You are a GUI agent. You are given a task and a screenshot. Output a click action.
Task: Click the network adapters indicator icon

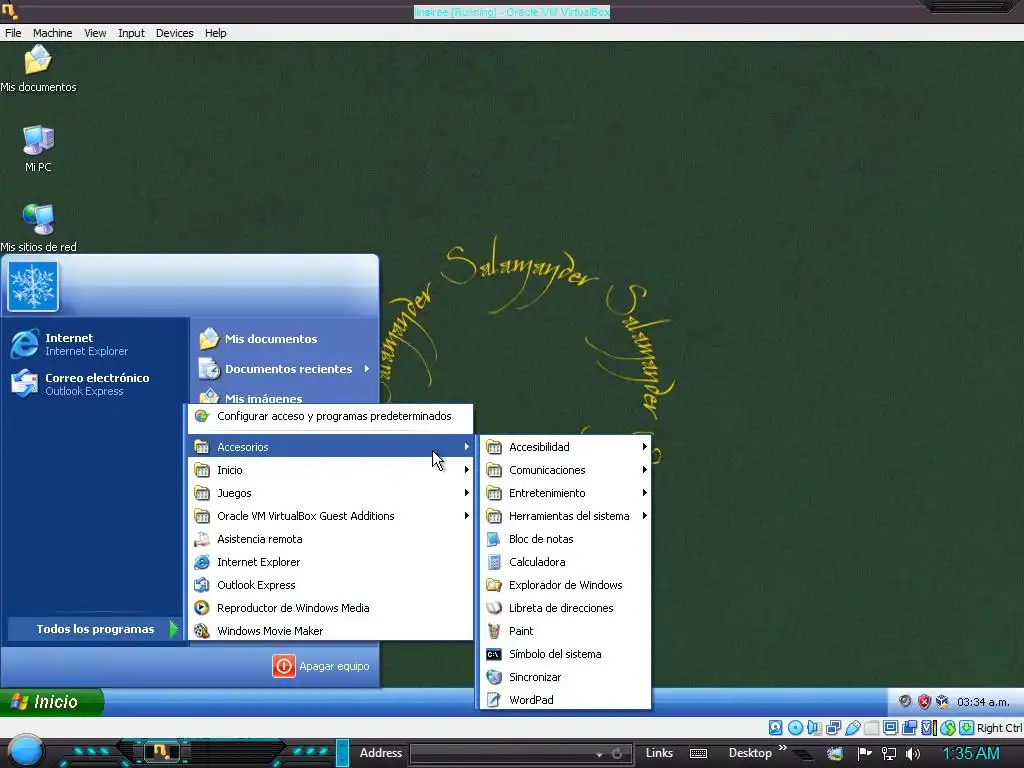point(833,728)
